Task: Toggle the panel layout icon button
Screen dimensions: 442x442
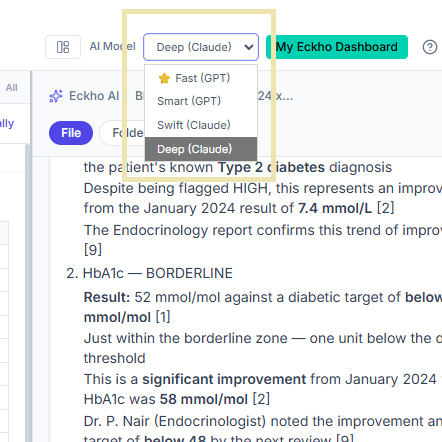Action: tap(63, 47)
